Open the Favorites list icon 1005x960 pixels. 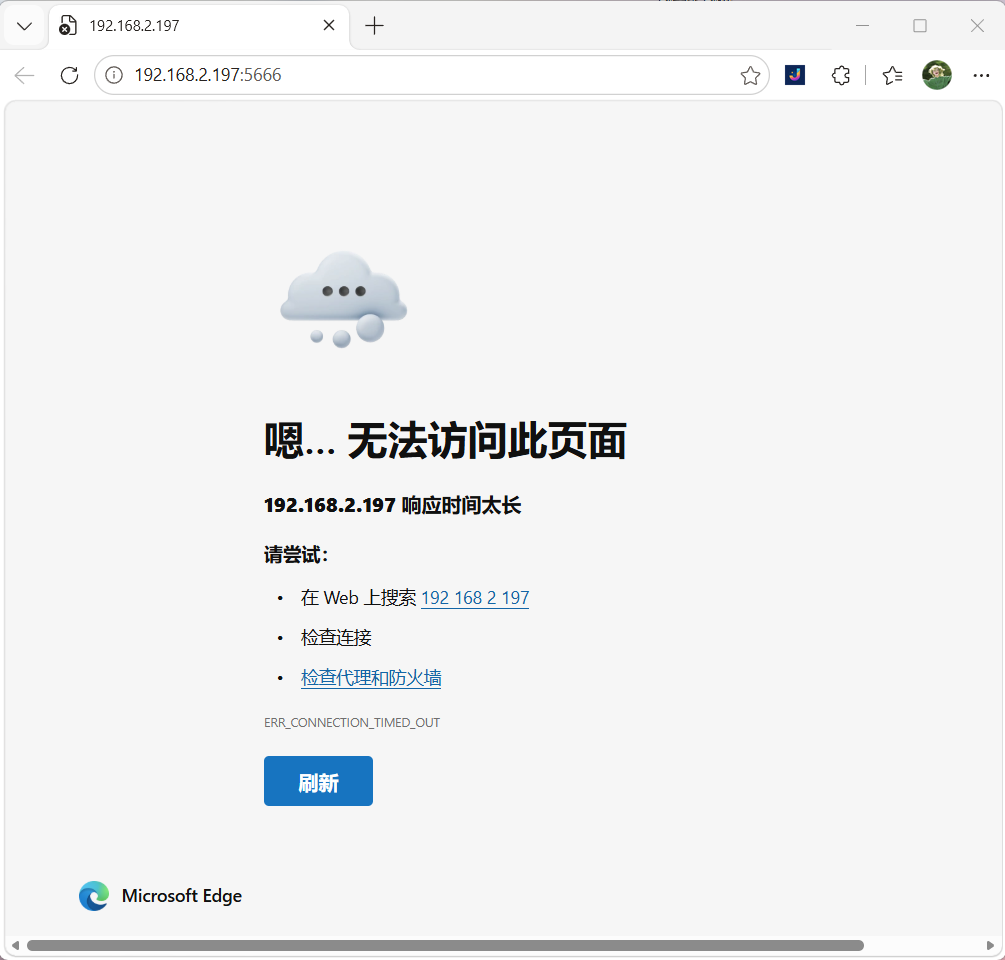coord(892,76)
